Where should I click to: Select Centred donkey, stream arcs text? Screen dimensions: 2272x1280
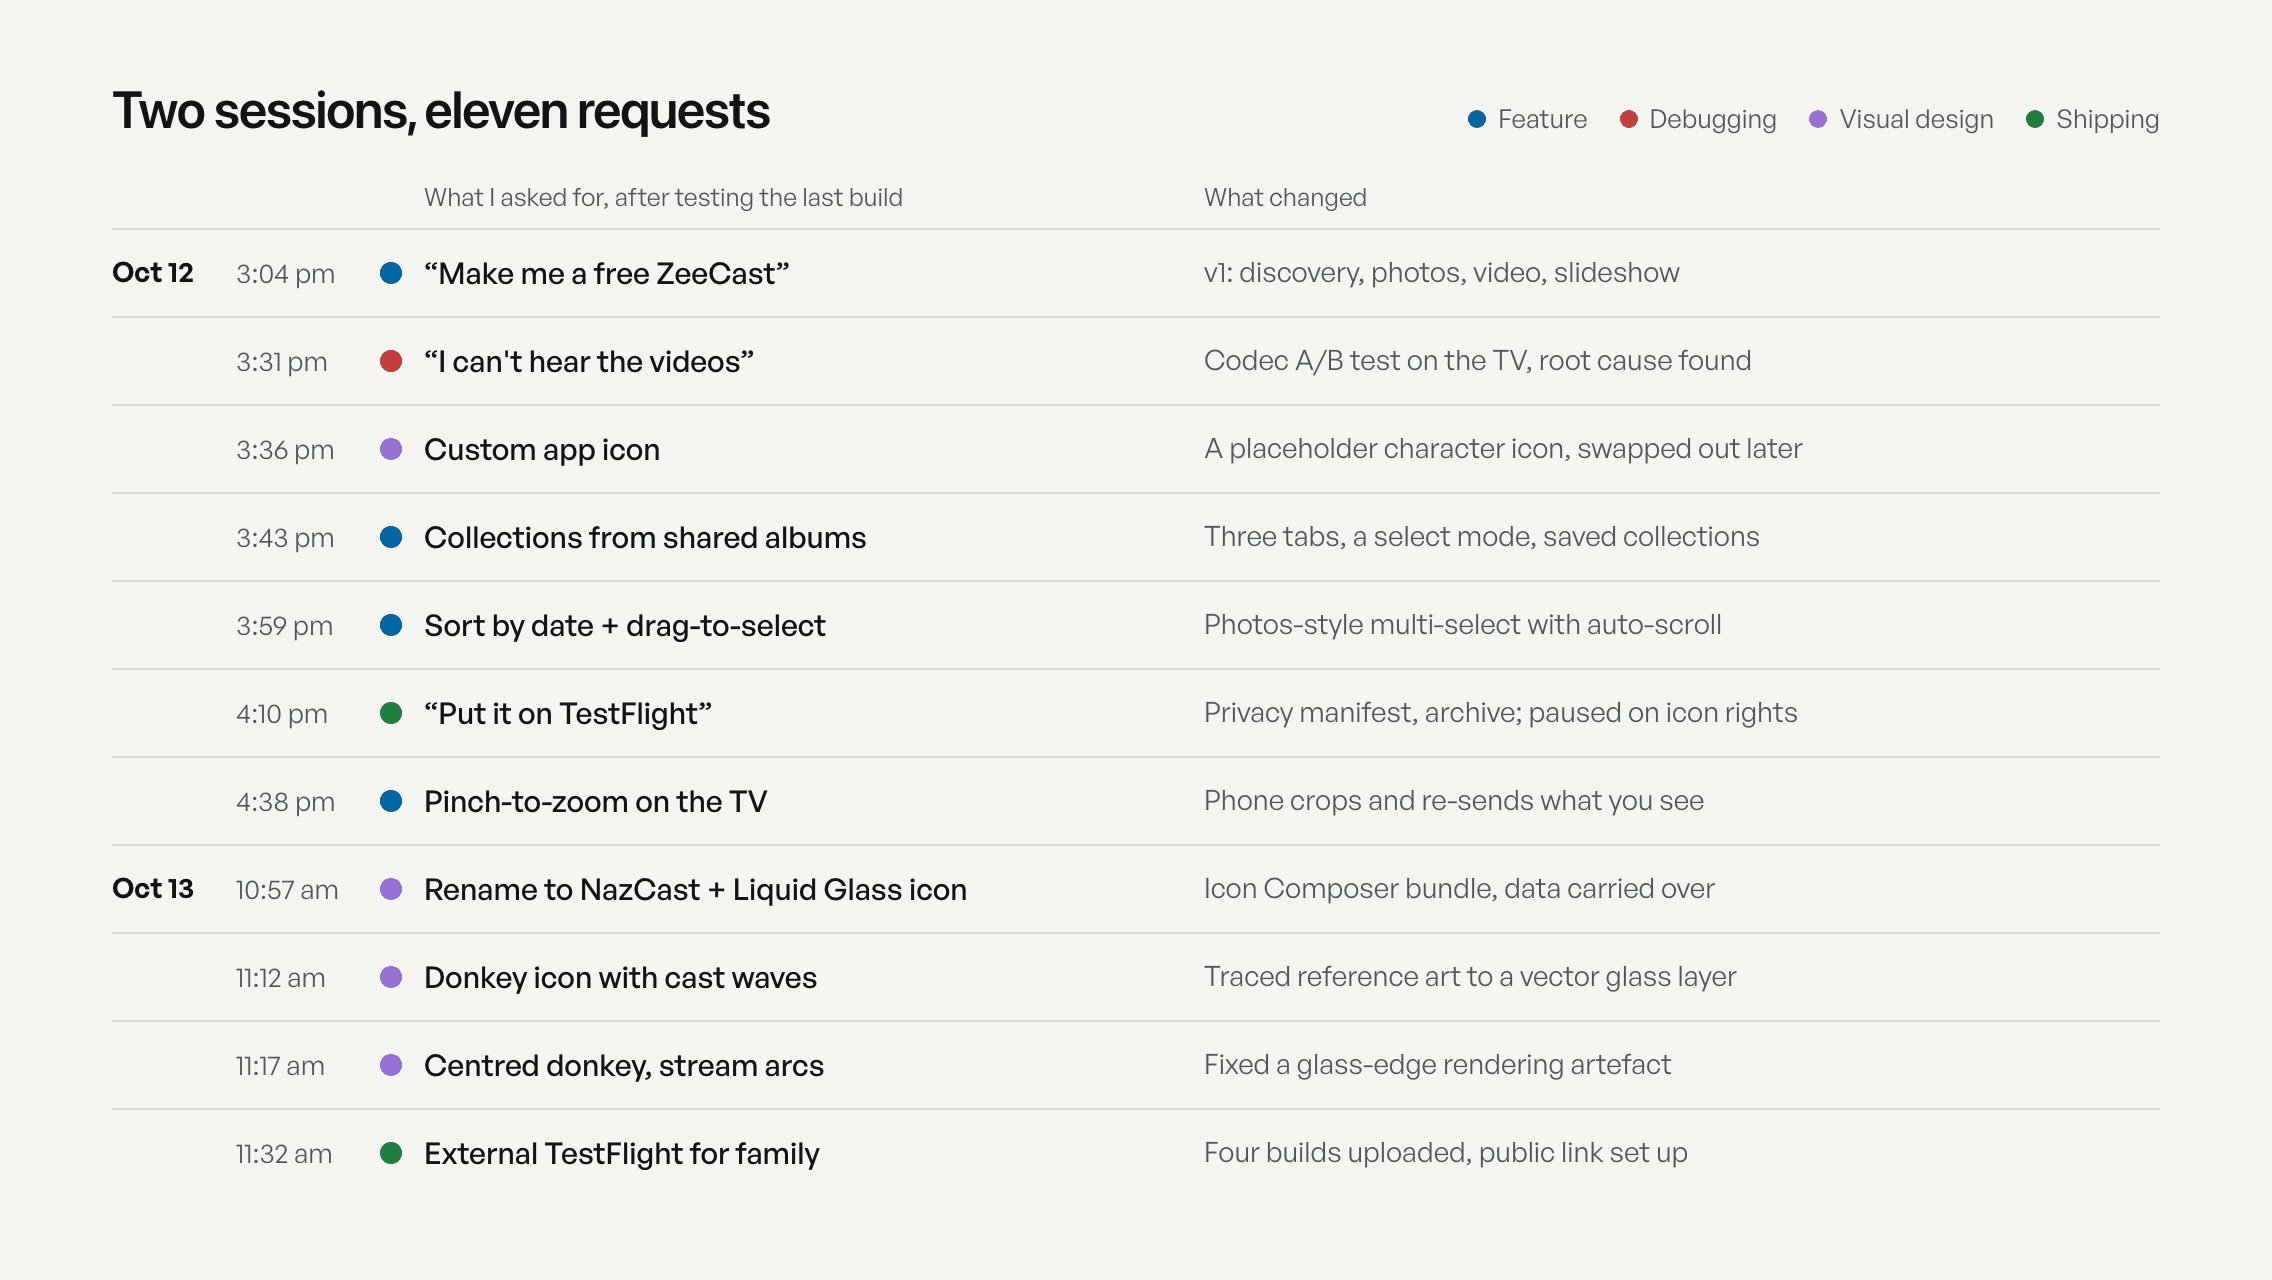(624, 1066)
